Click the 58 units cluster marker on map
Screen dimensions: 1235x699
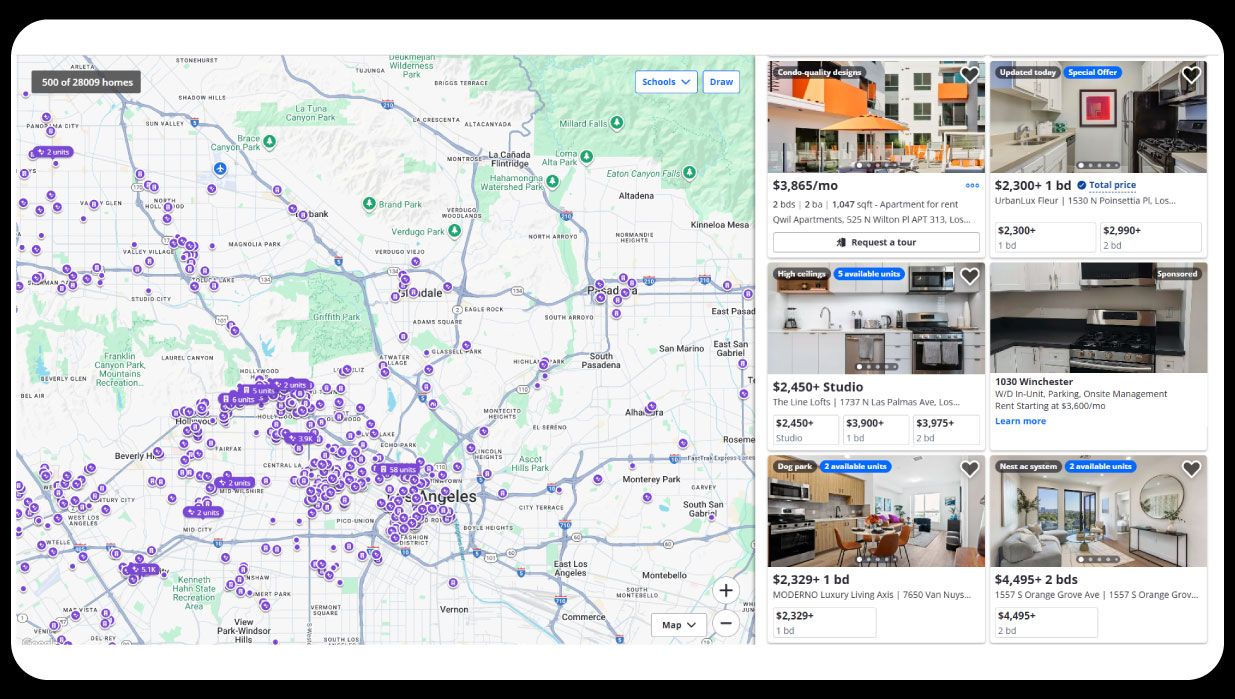pyautogui.click(x=396, y=469)
